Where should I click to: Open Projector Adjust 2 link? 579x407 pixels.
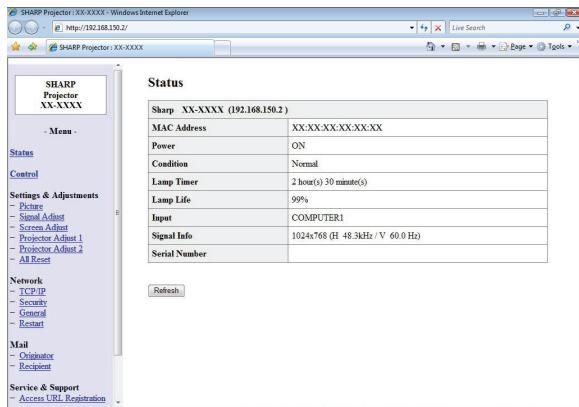coord(51,249)
